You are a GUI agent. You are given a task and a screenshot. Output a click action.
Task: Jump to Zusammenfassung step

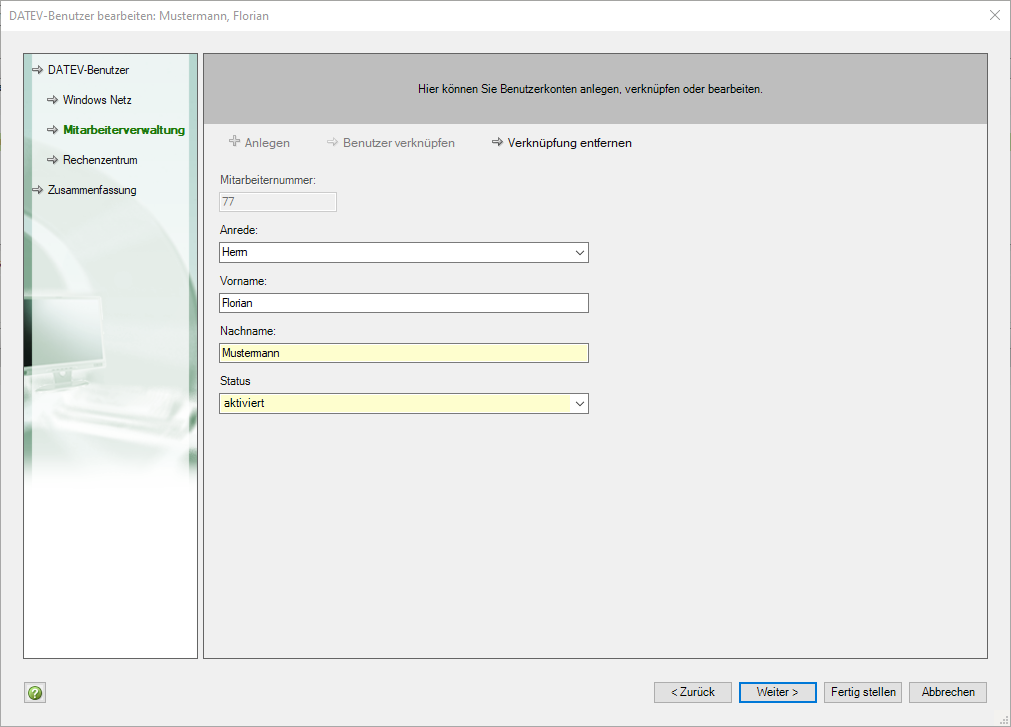[92, 190]
